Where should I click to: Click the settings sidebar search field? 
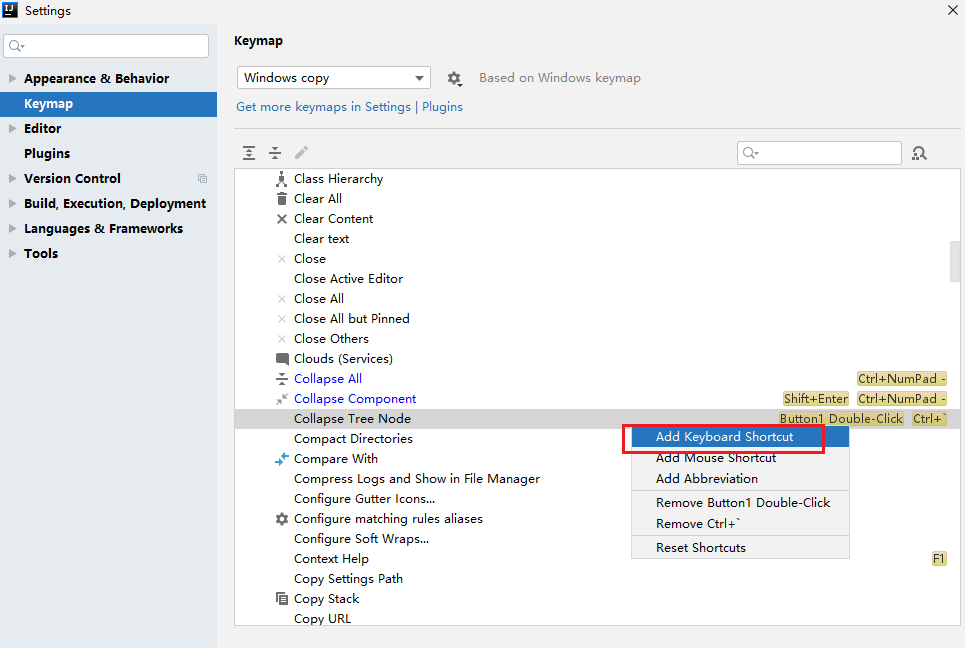(106, 46)
